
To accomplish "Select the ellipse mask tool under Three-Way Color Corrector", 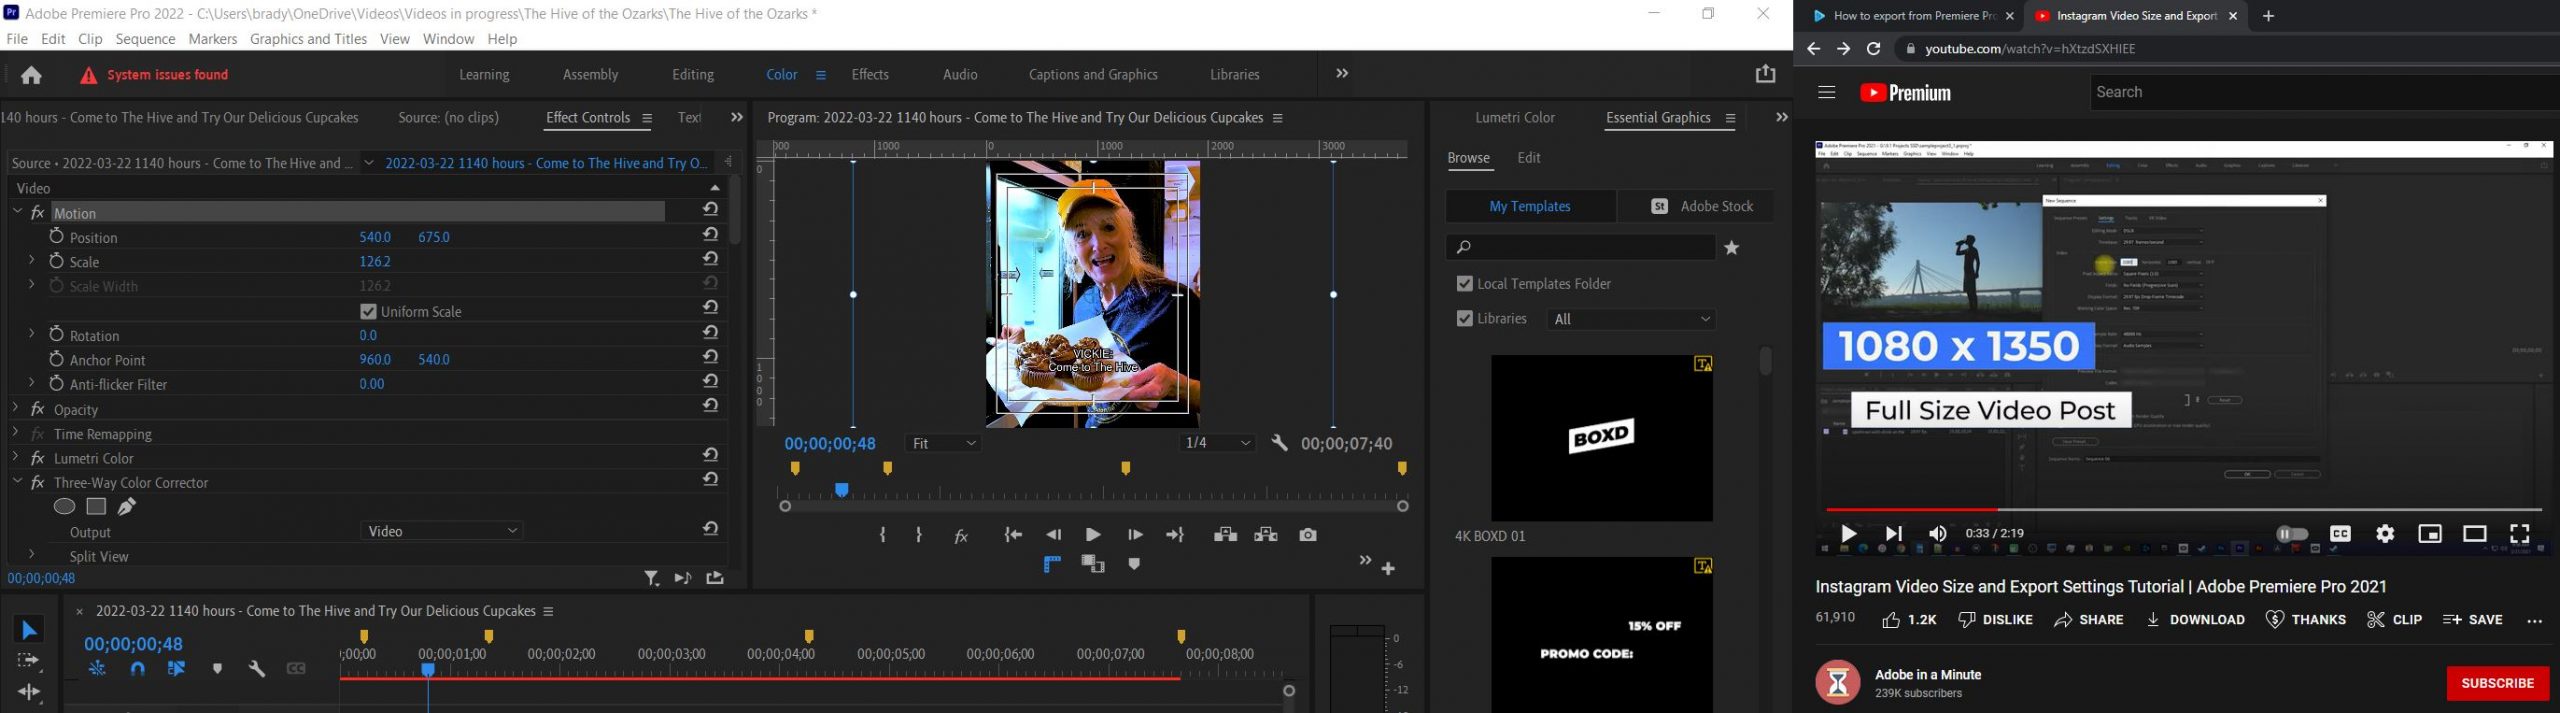I will 64,507.
